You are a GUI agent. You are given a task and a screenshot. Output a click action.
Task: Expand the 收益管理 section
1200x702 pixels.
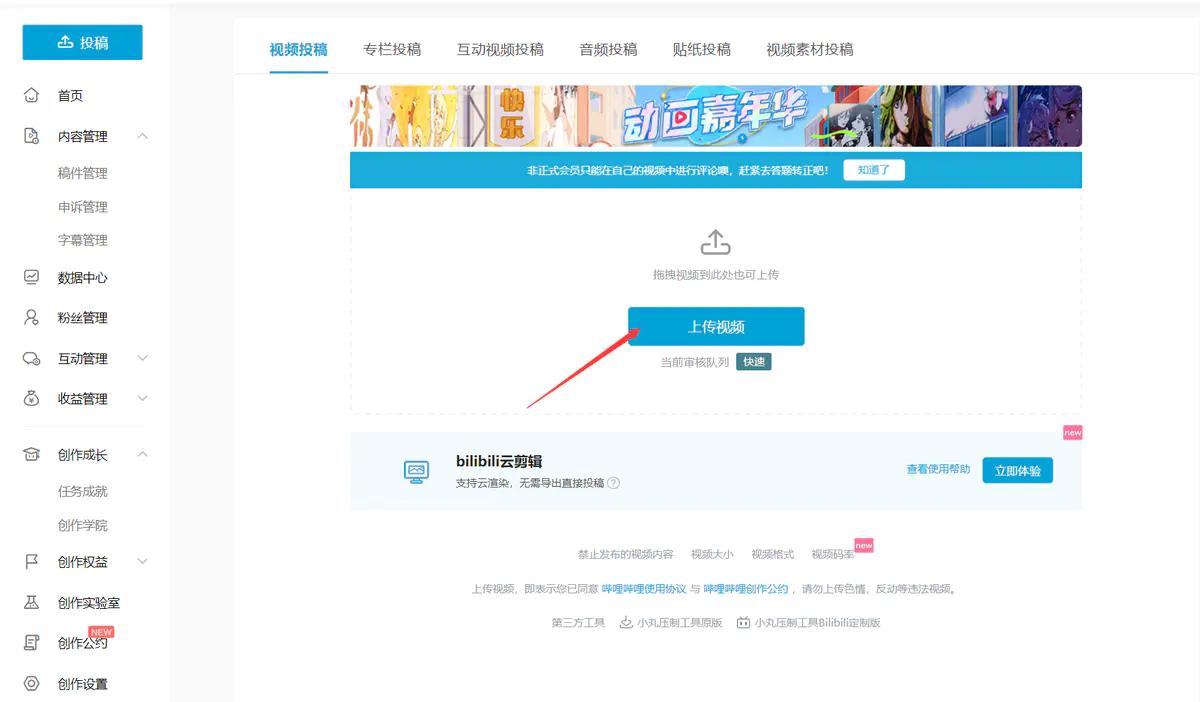(143, 398)
